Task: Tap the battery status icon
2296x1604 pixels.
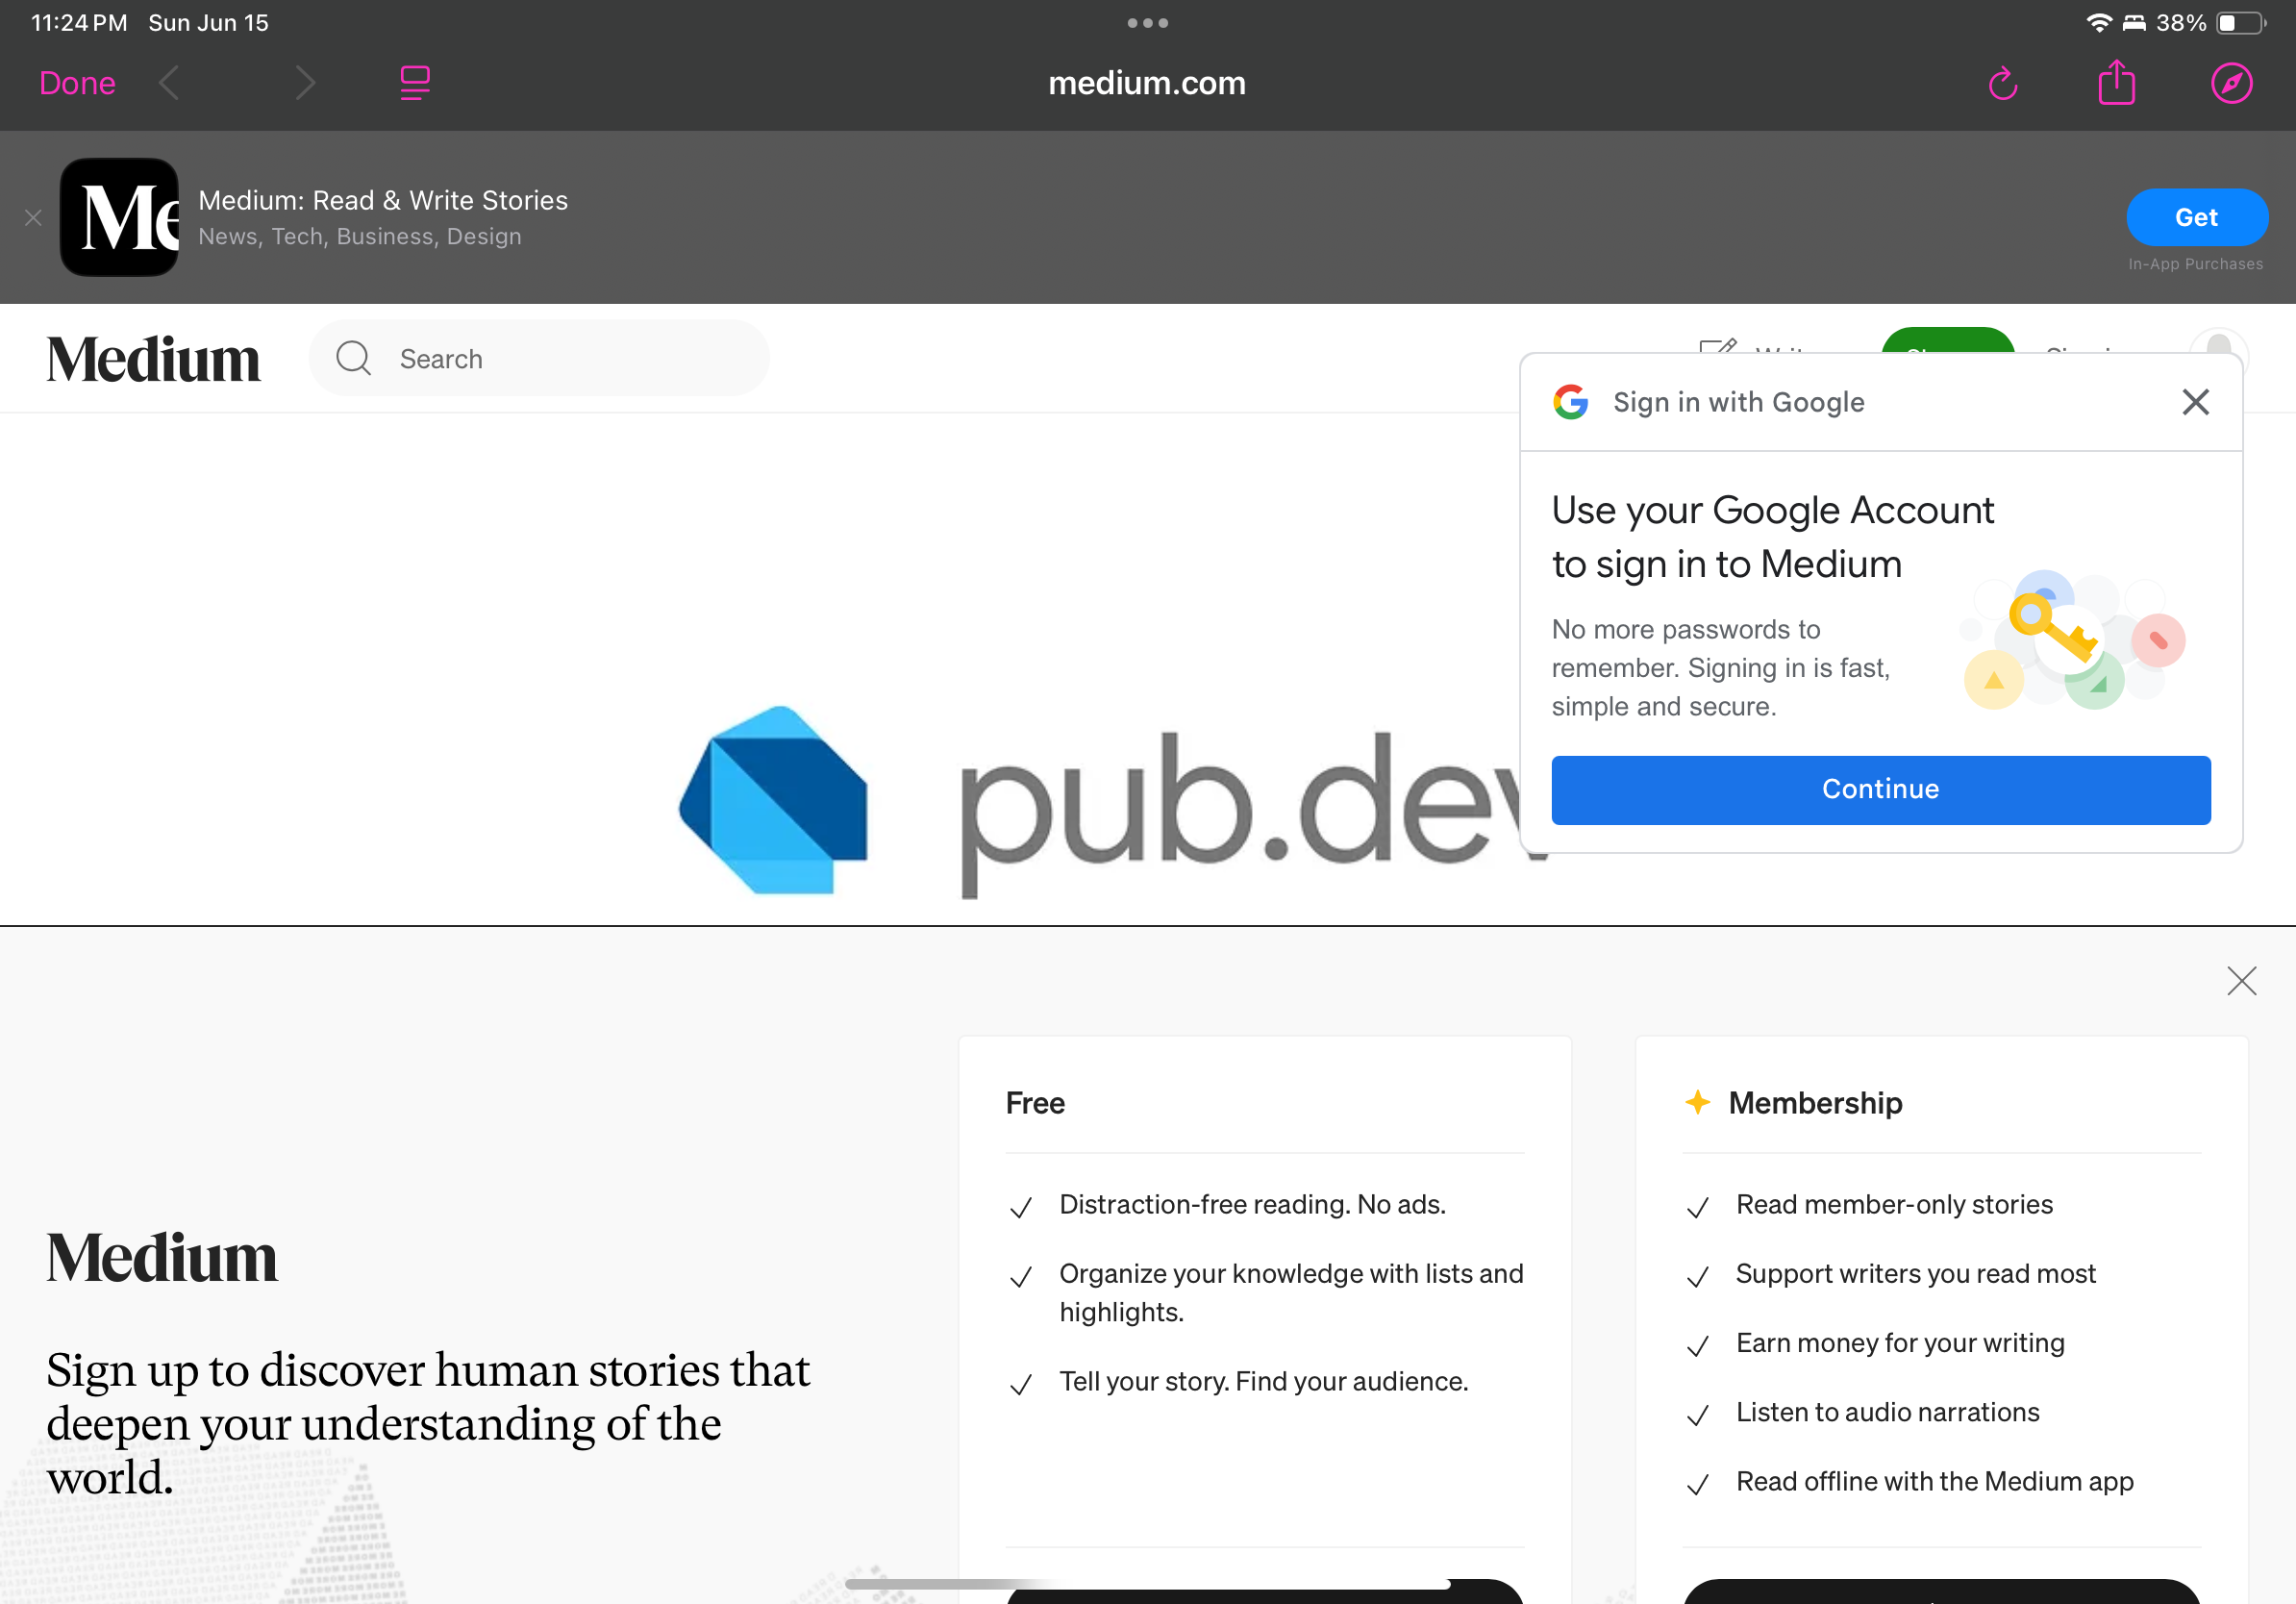Action: click(x=2242, y=22)
